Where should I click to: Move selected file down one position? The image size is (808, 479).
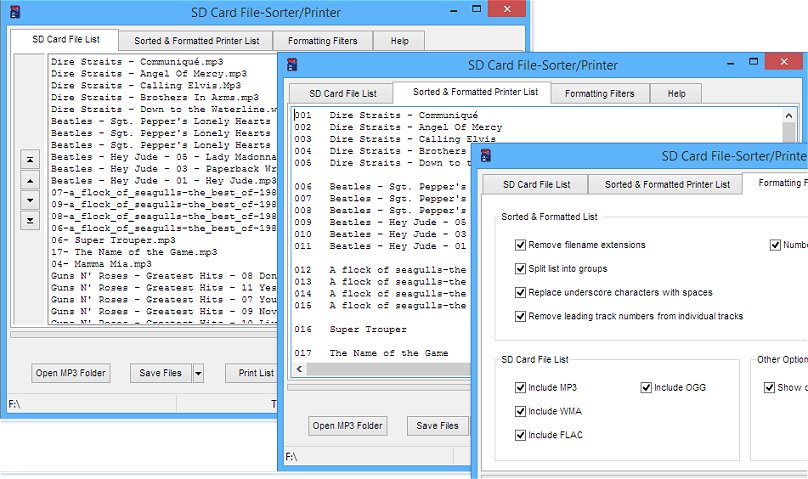(x=30, y=200)
